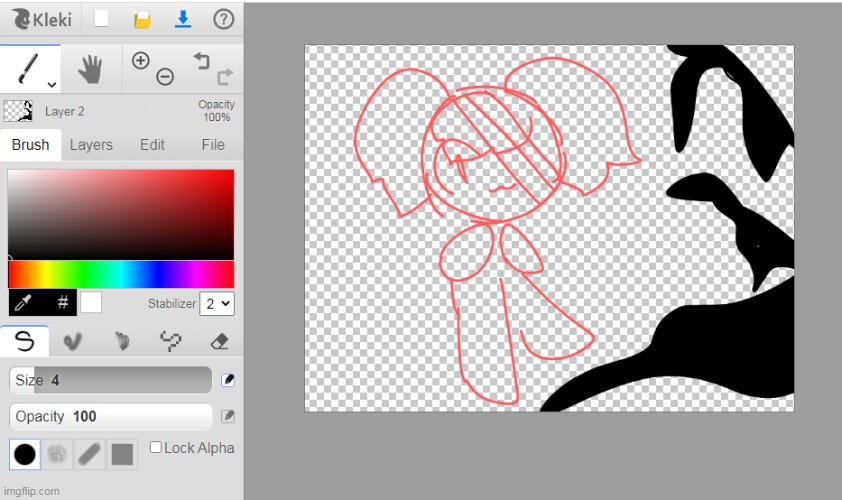Select the white secondary color swatch
This screenshot has width=842, height=500.
[91, 302]
